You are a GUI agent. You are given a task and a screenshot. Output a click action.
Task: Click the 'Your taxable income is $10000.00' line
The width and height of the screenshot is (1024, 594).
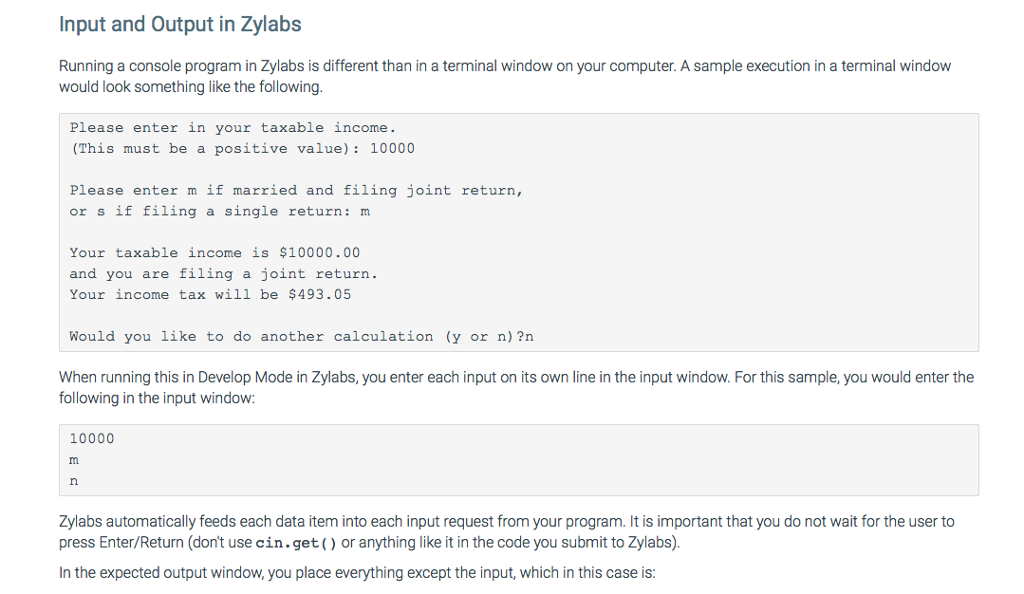click(x=215, y=253)
